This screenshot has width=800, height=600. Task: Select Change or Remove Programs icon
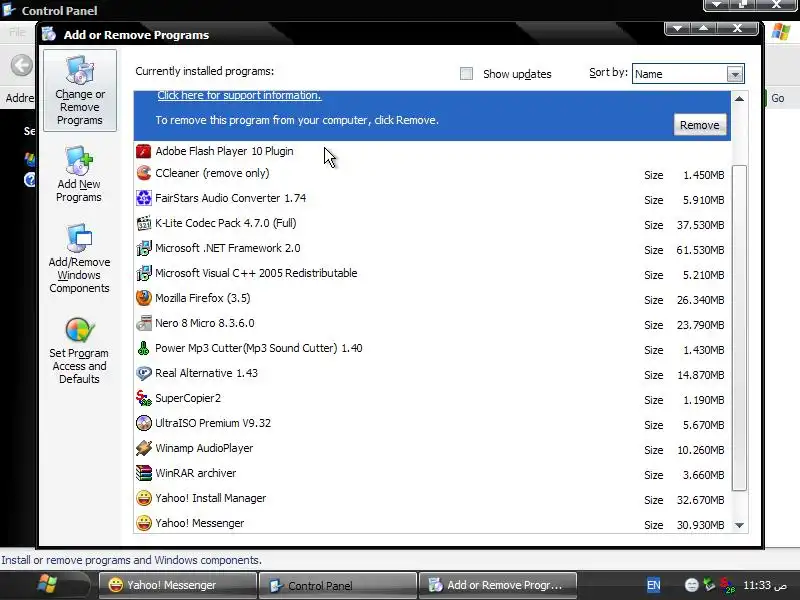(x=80, y=70)
